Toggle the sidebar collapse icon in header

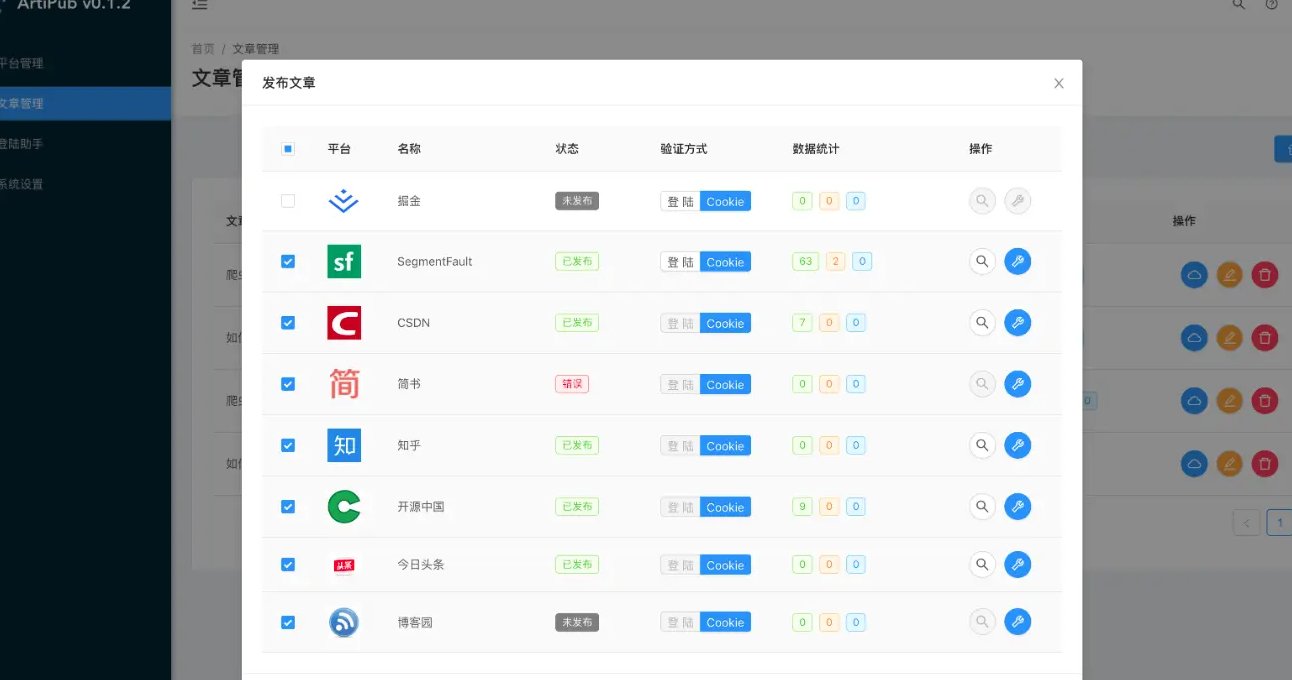pyautogui.click(x=200, y=5)
